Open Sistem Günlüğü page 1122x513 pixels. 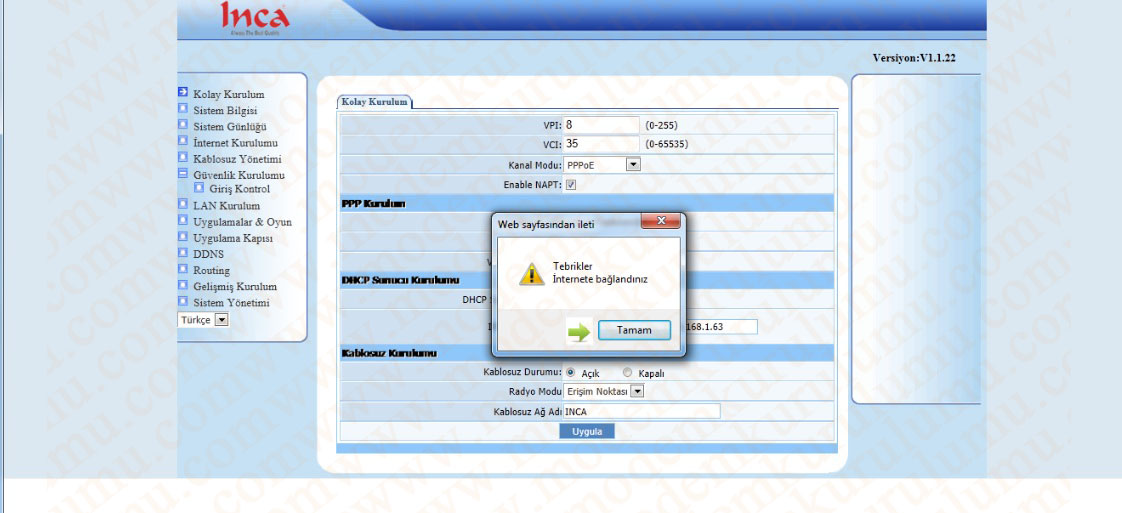click(x=230, y=127)
